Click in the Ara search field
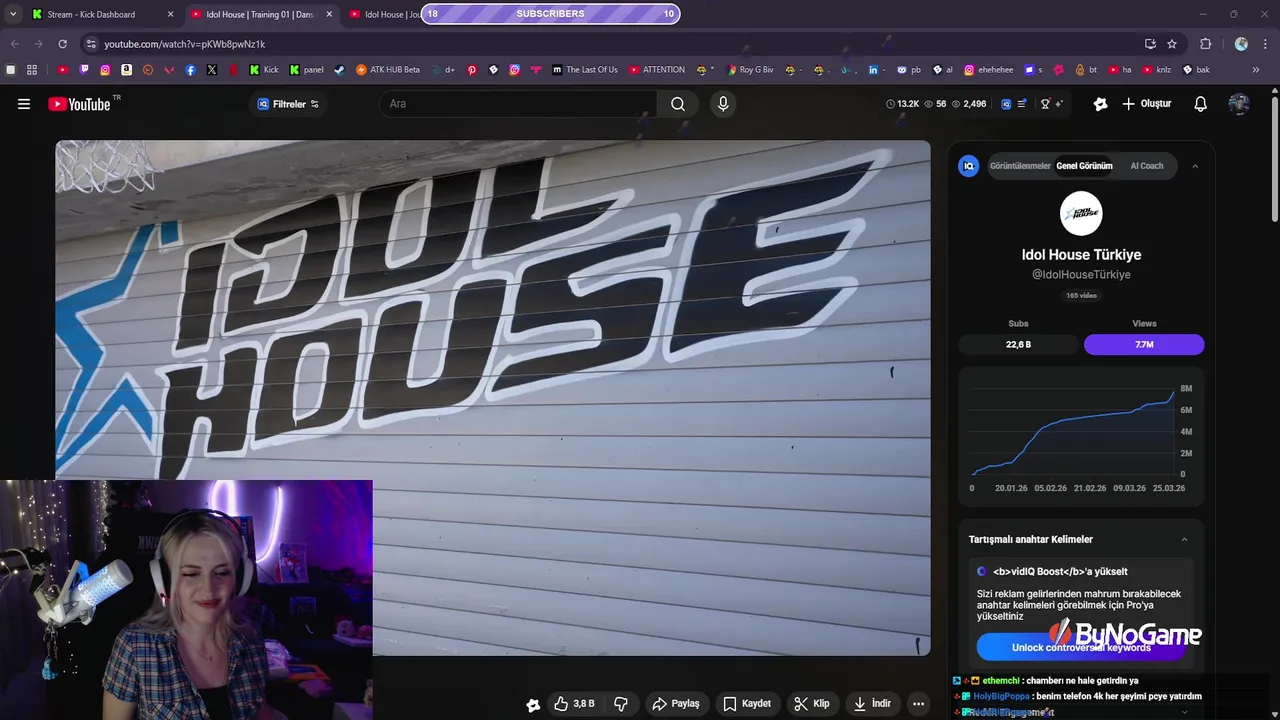The width and height of the screenshot is (1280, 720). click(x=518, y=104)
